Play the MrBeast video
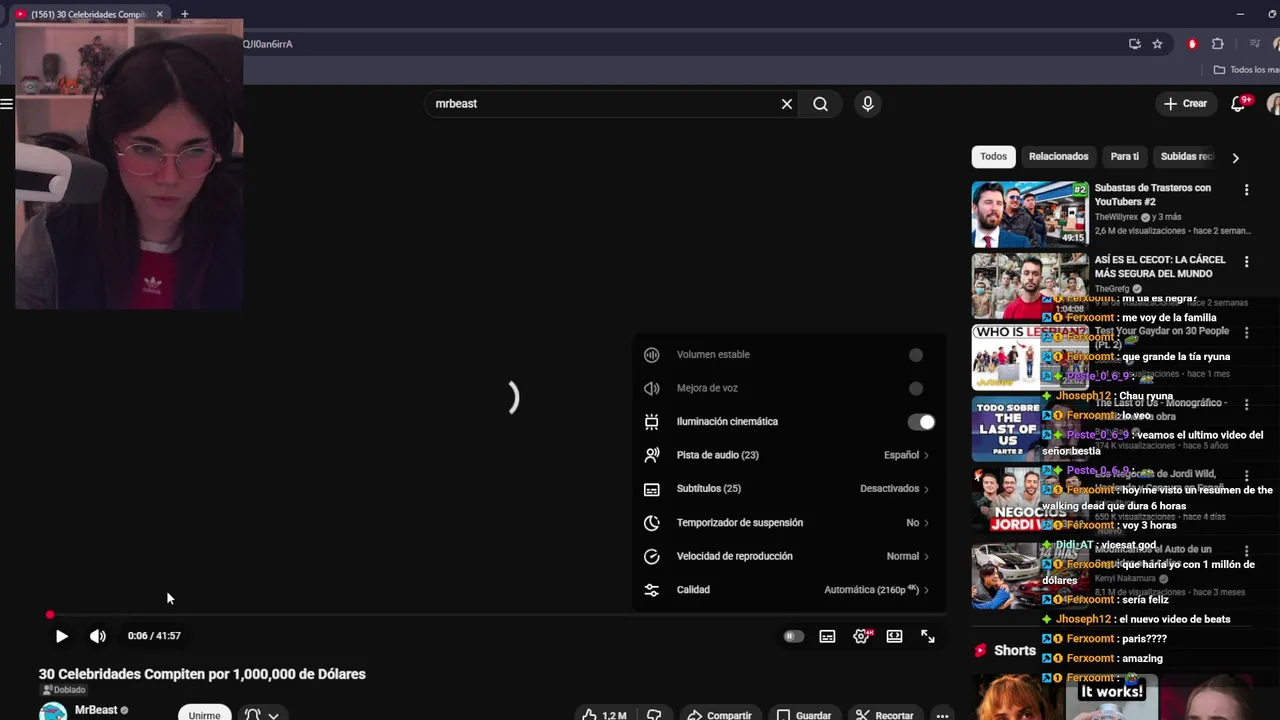This screenshot has width=1280, height=720. [61, 636]
